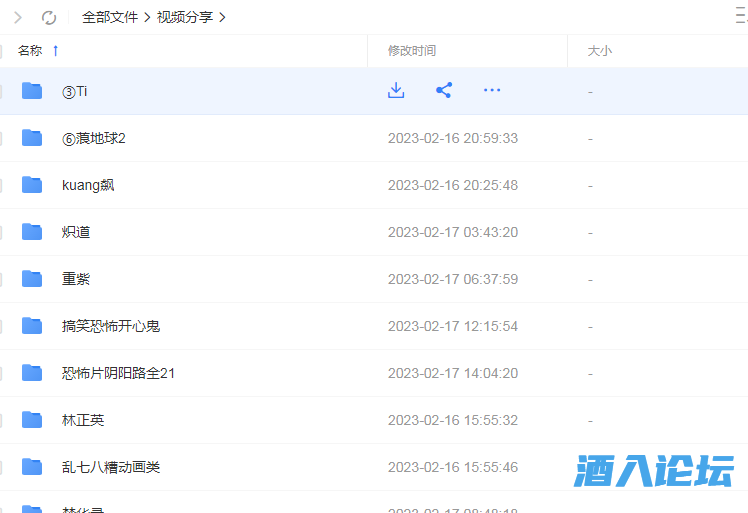
Task: Select the 重紫 folder row
Action: (x=200, y=279)
